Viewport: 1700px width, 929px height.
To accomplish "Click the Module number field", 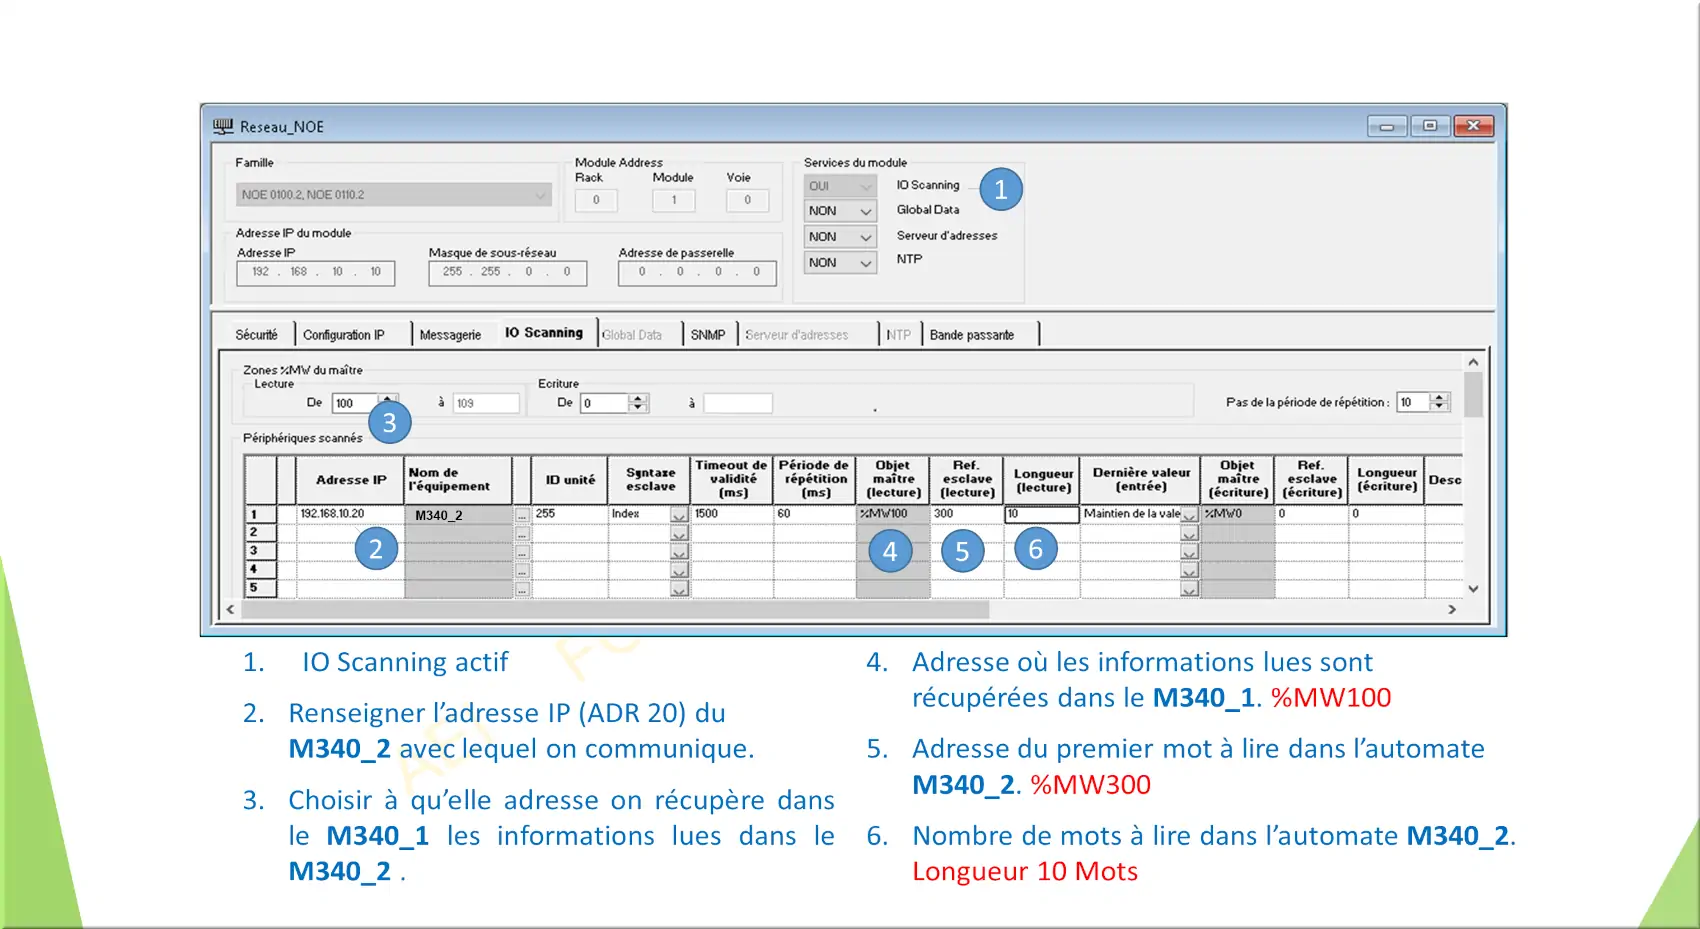I will tap(673, 200).
